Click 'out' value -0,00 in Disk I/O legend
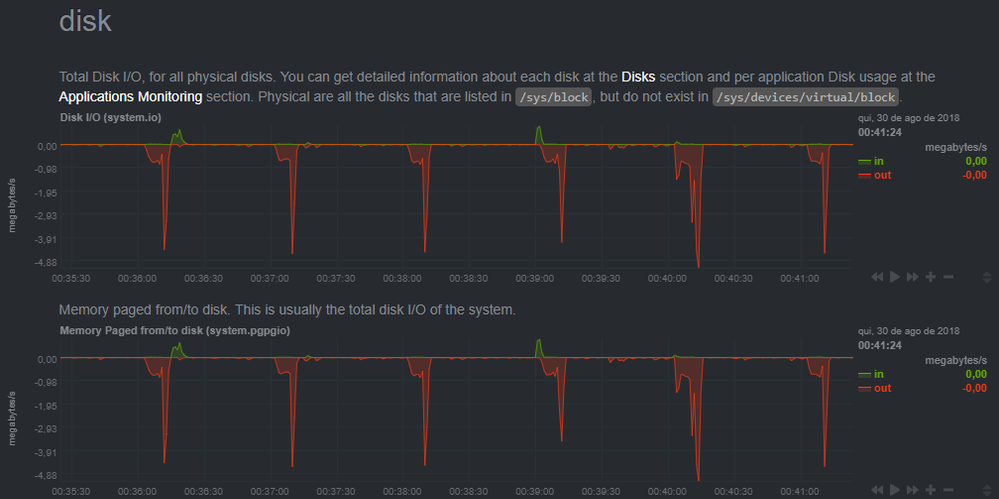The image size is (999, 499). tap(974, 175)
